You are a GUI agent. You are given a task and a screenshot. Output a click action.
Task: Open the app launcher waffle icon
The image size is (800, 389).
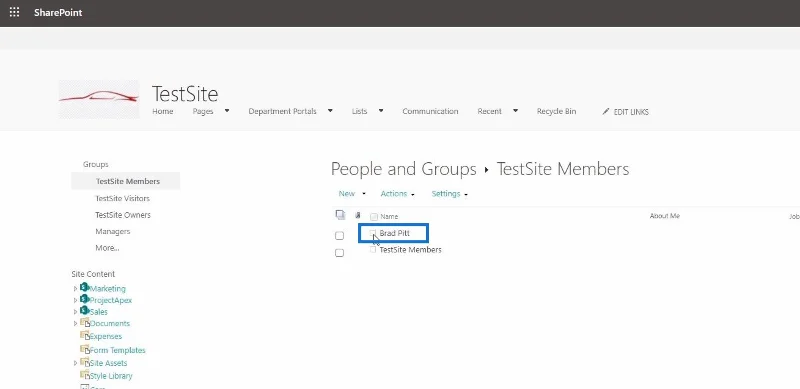click(14, 12)
